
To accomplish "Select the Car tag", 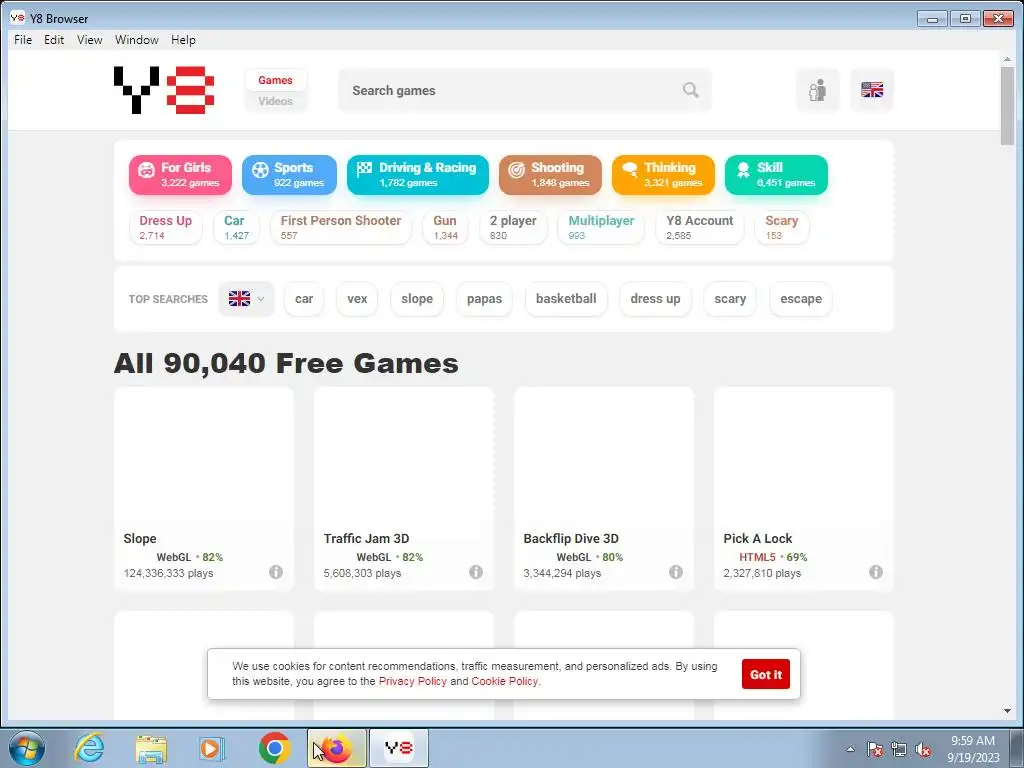I will [x=236, y=227].
